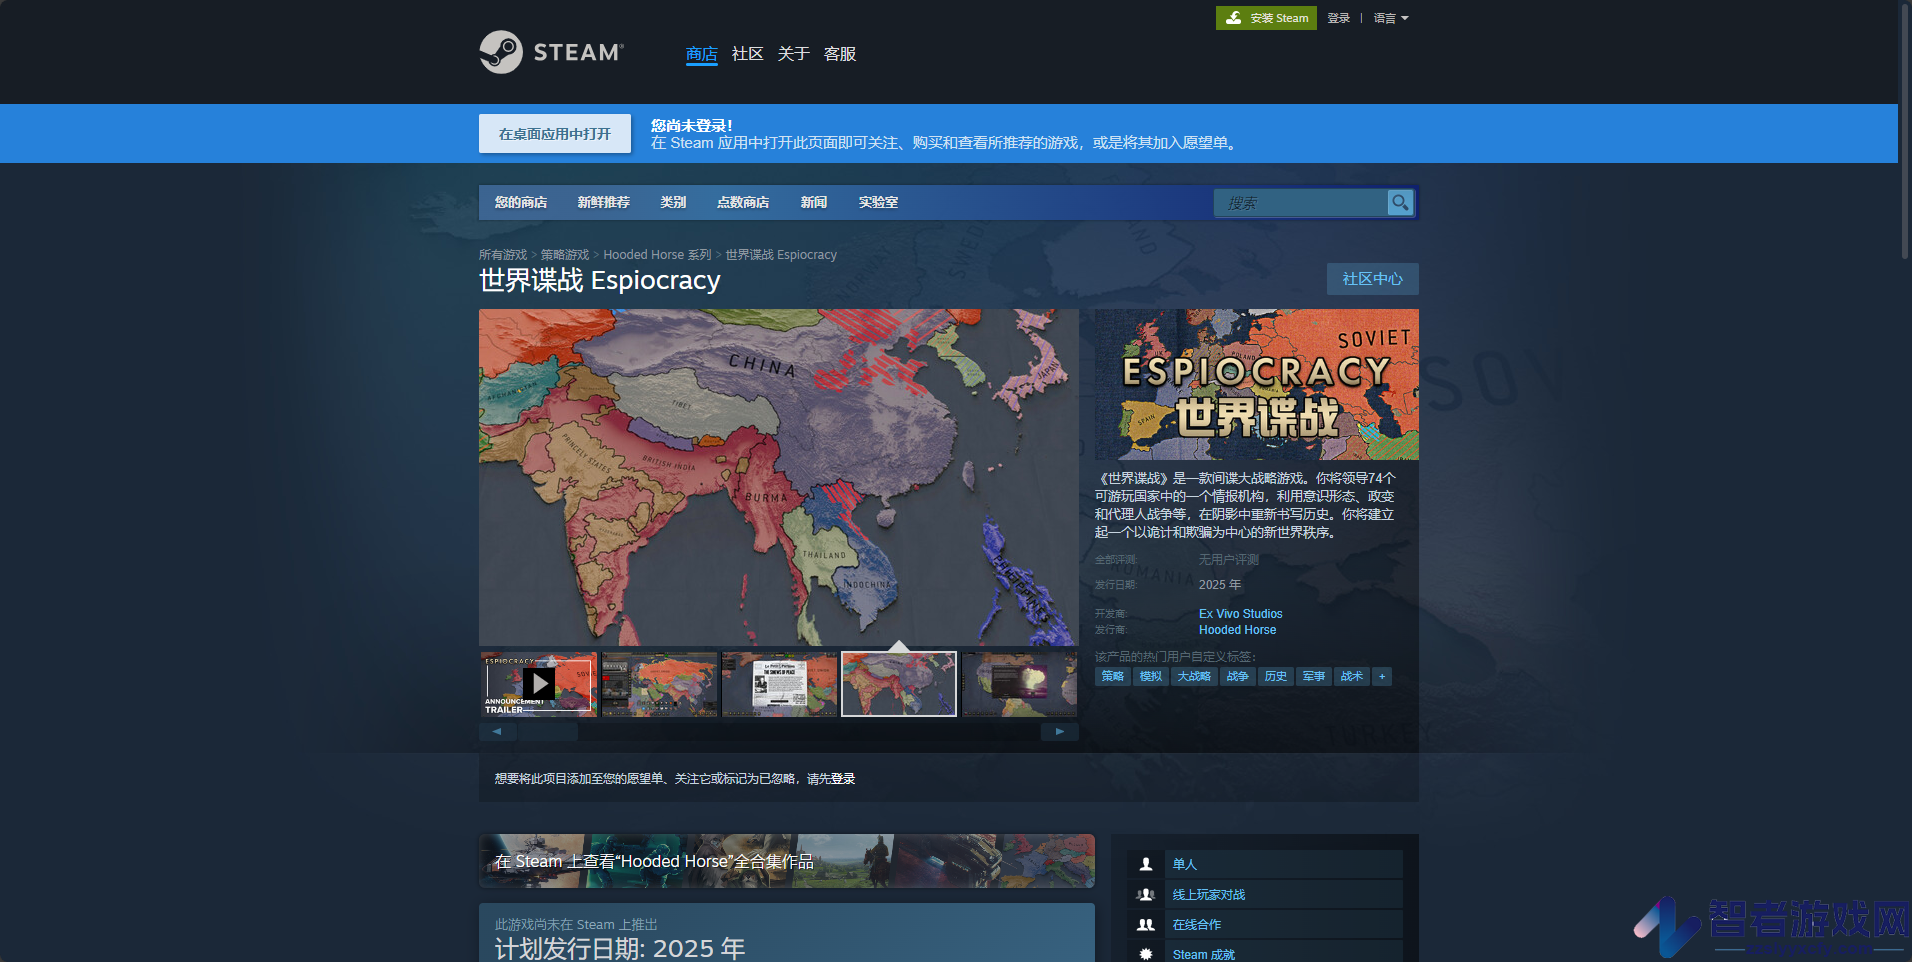The image size is (1912, 962).
Task: Open the Hooded Horse publisher link
Action: (x=1238, y=630)
